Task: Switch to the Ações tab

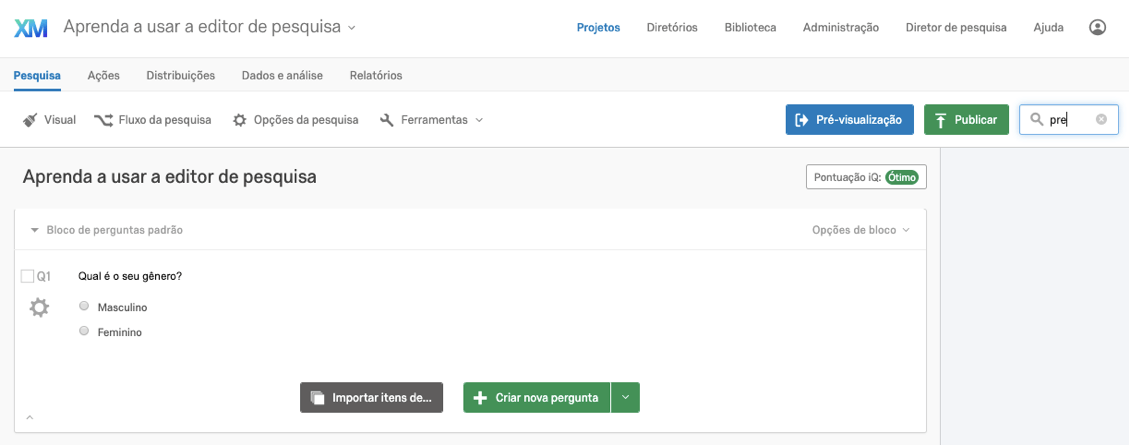Action: coord(104,76)
